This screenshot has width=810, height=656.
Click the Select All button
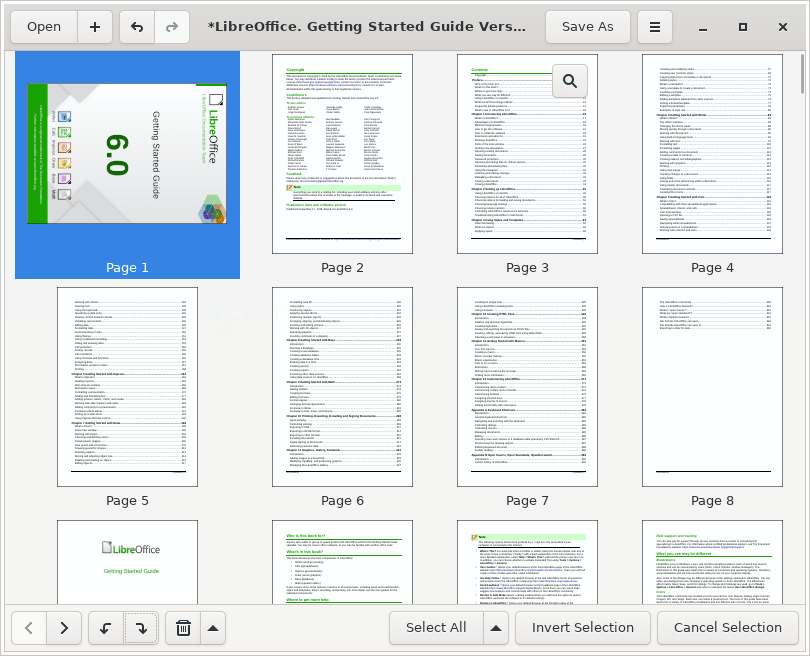(x=436, y=628)
